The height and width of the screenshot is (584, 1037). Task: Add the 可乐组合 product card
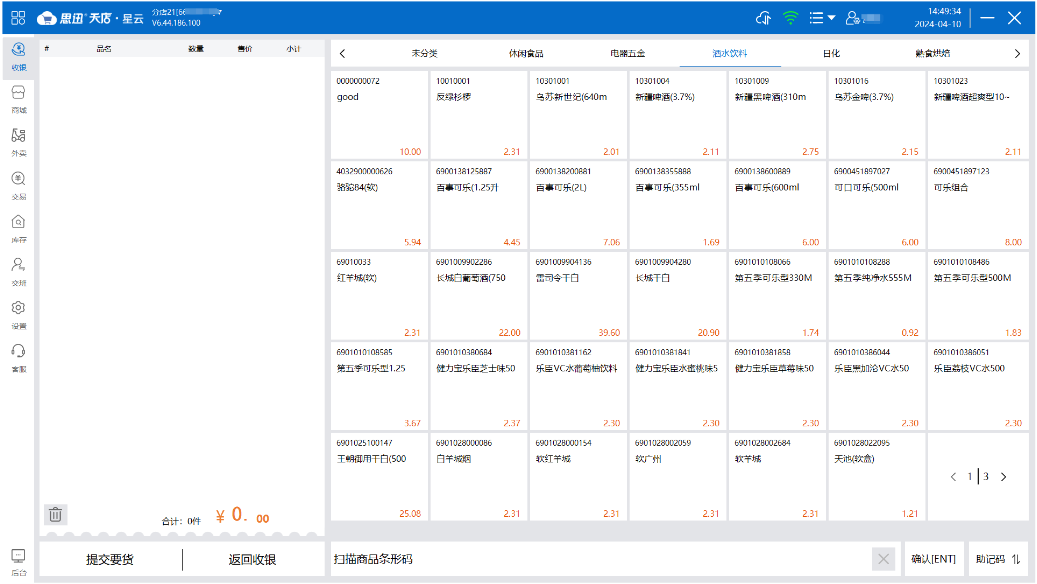(978, 206)
